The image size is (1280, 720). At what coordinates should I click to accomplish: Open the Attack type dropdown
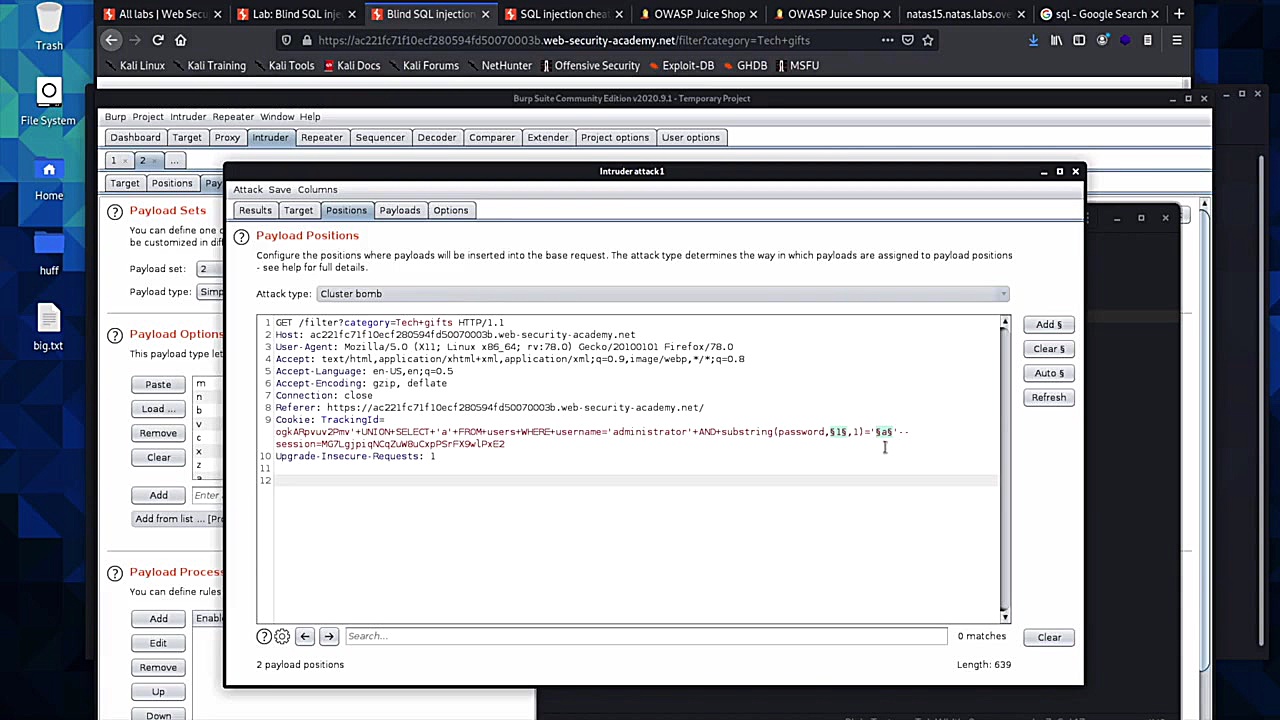(x=662, y=294)
